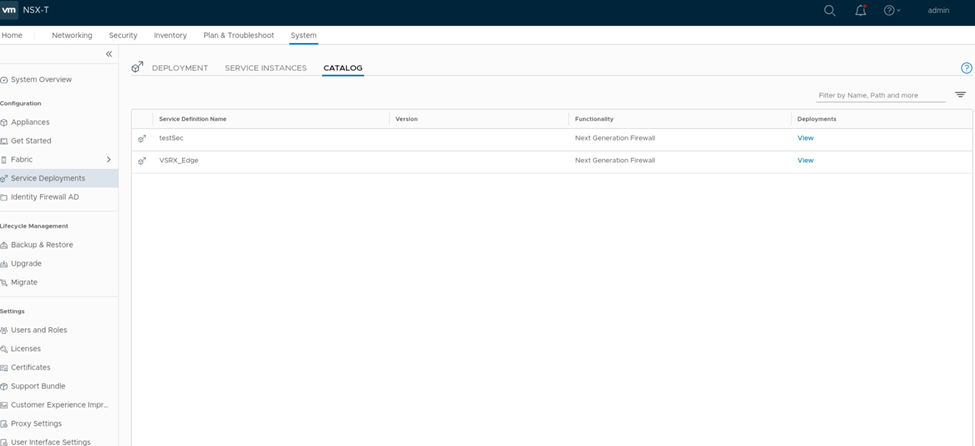Click the Licenses key icon
Viewport: 975px width, 446px height.
click(x=4, y=349)
